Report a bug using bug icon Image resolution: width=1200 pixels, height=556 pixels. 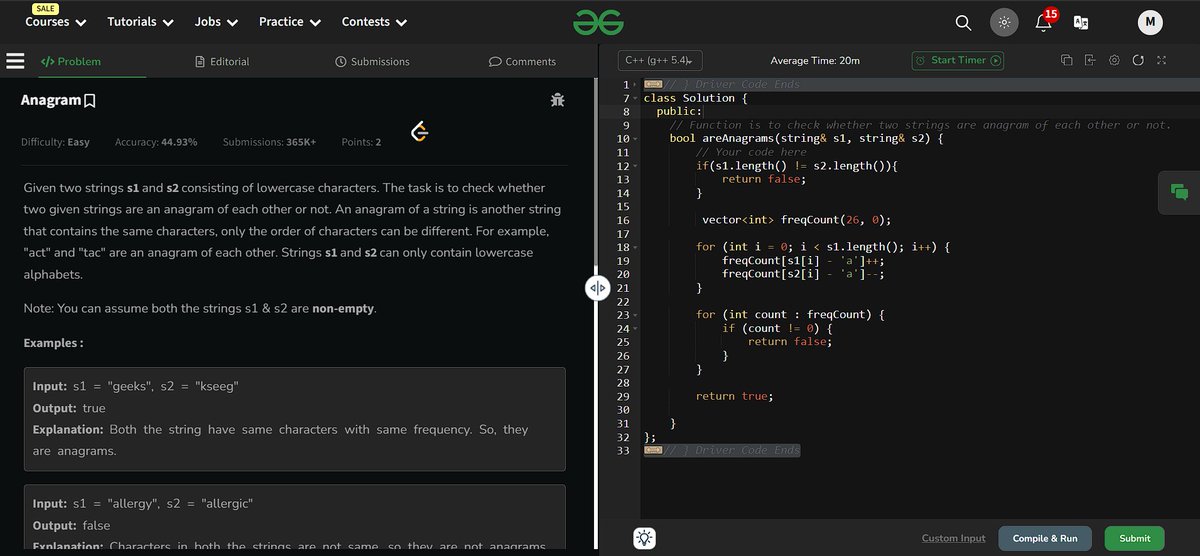pos(557,100)
